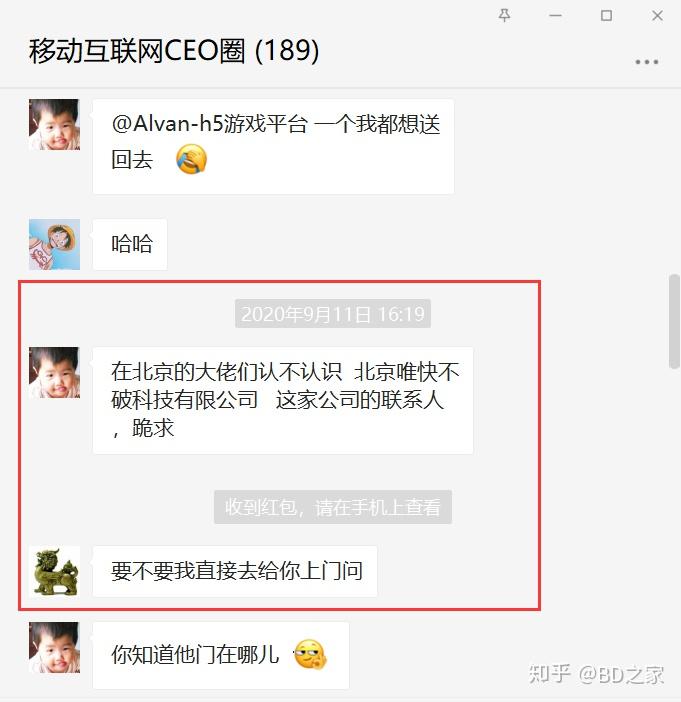This screenshot has width=681, height=702.
Task: Click the message mentioning 北京唯快不破科技有限公司
Action: coord(283,401)
